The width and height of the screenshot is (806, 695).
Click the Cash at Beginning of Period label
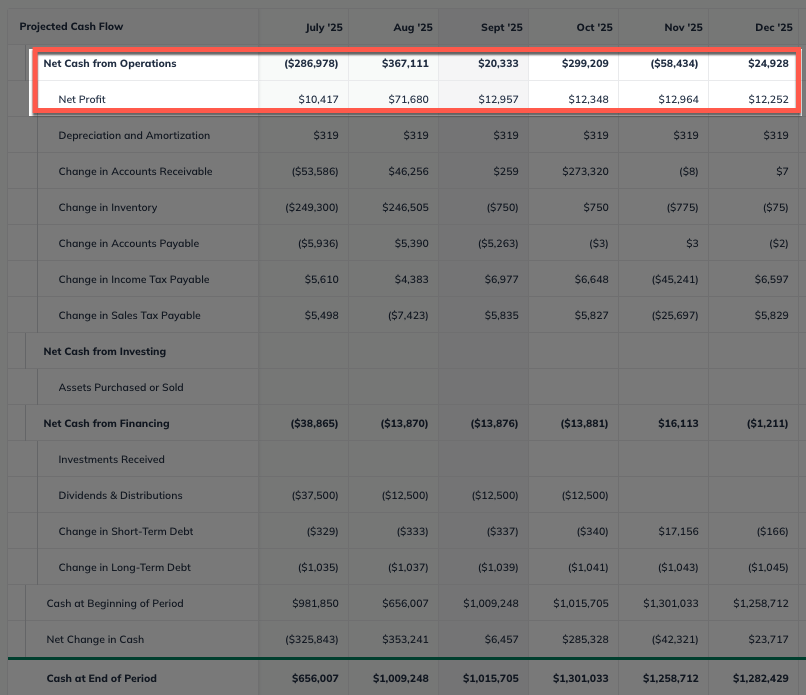[x=115, y=603]
